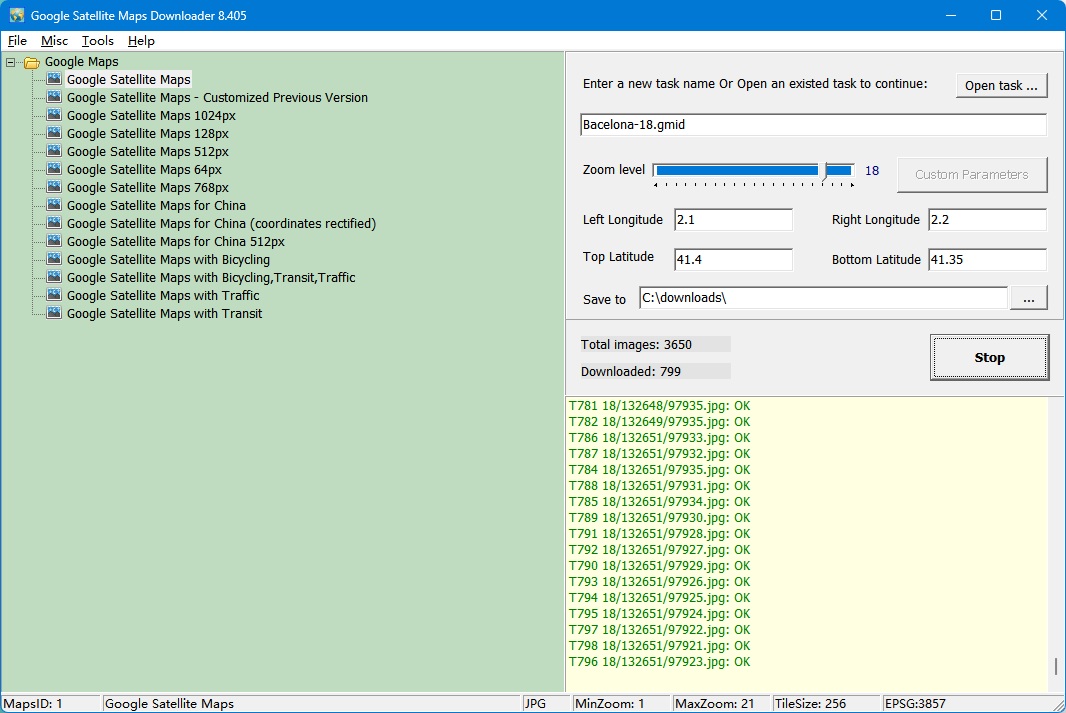Select Google Satellite Maps in the tree
Screen dimensions: 1066x713
click(x=128, y=80)
